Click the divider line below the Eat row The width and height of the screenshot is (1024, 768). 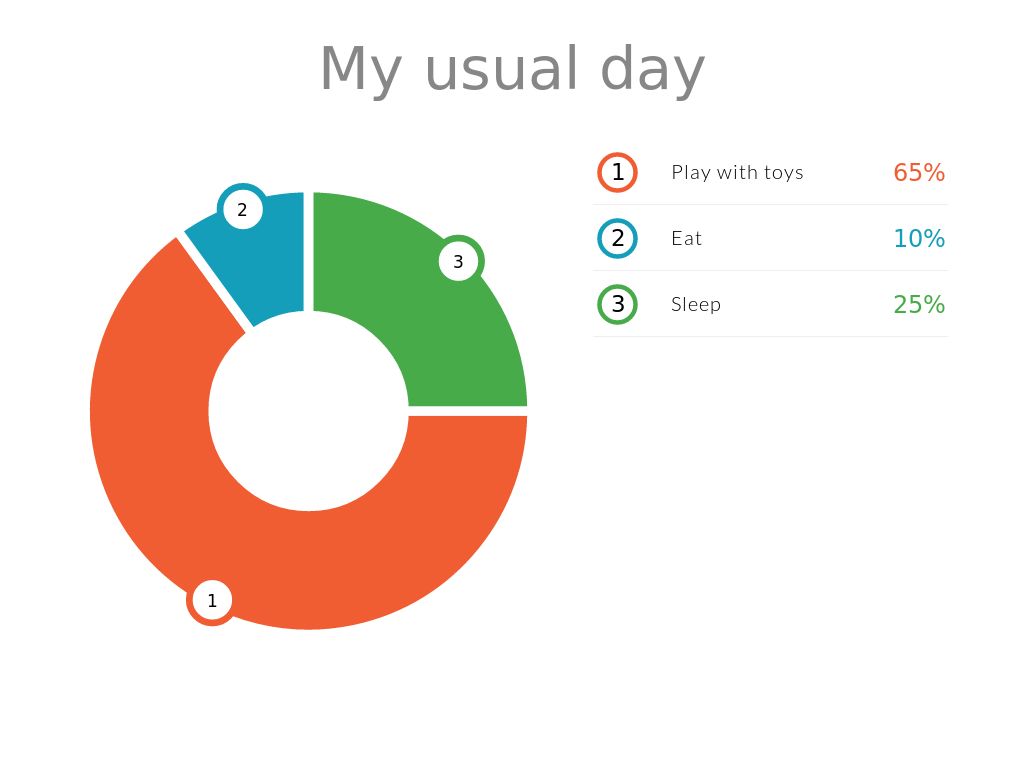tap(770, 270)
